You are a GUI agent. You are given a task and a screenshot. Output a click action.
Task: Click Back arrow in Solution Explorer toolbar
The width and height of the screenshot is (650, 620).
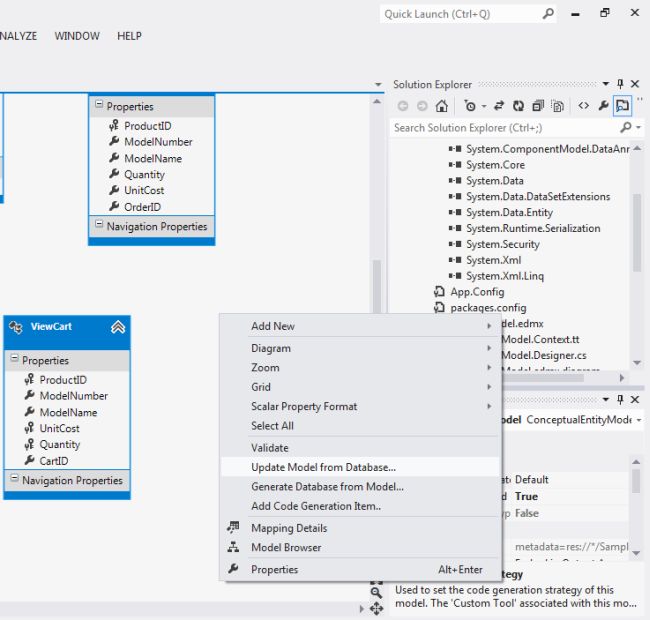pos(403,106)
